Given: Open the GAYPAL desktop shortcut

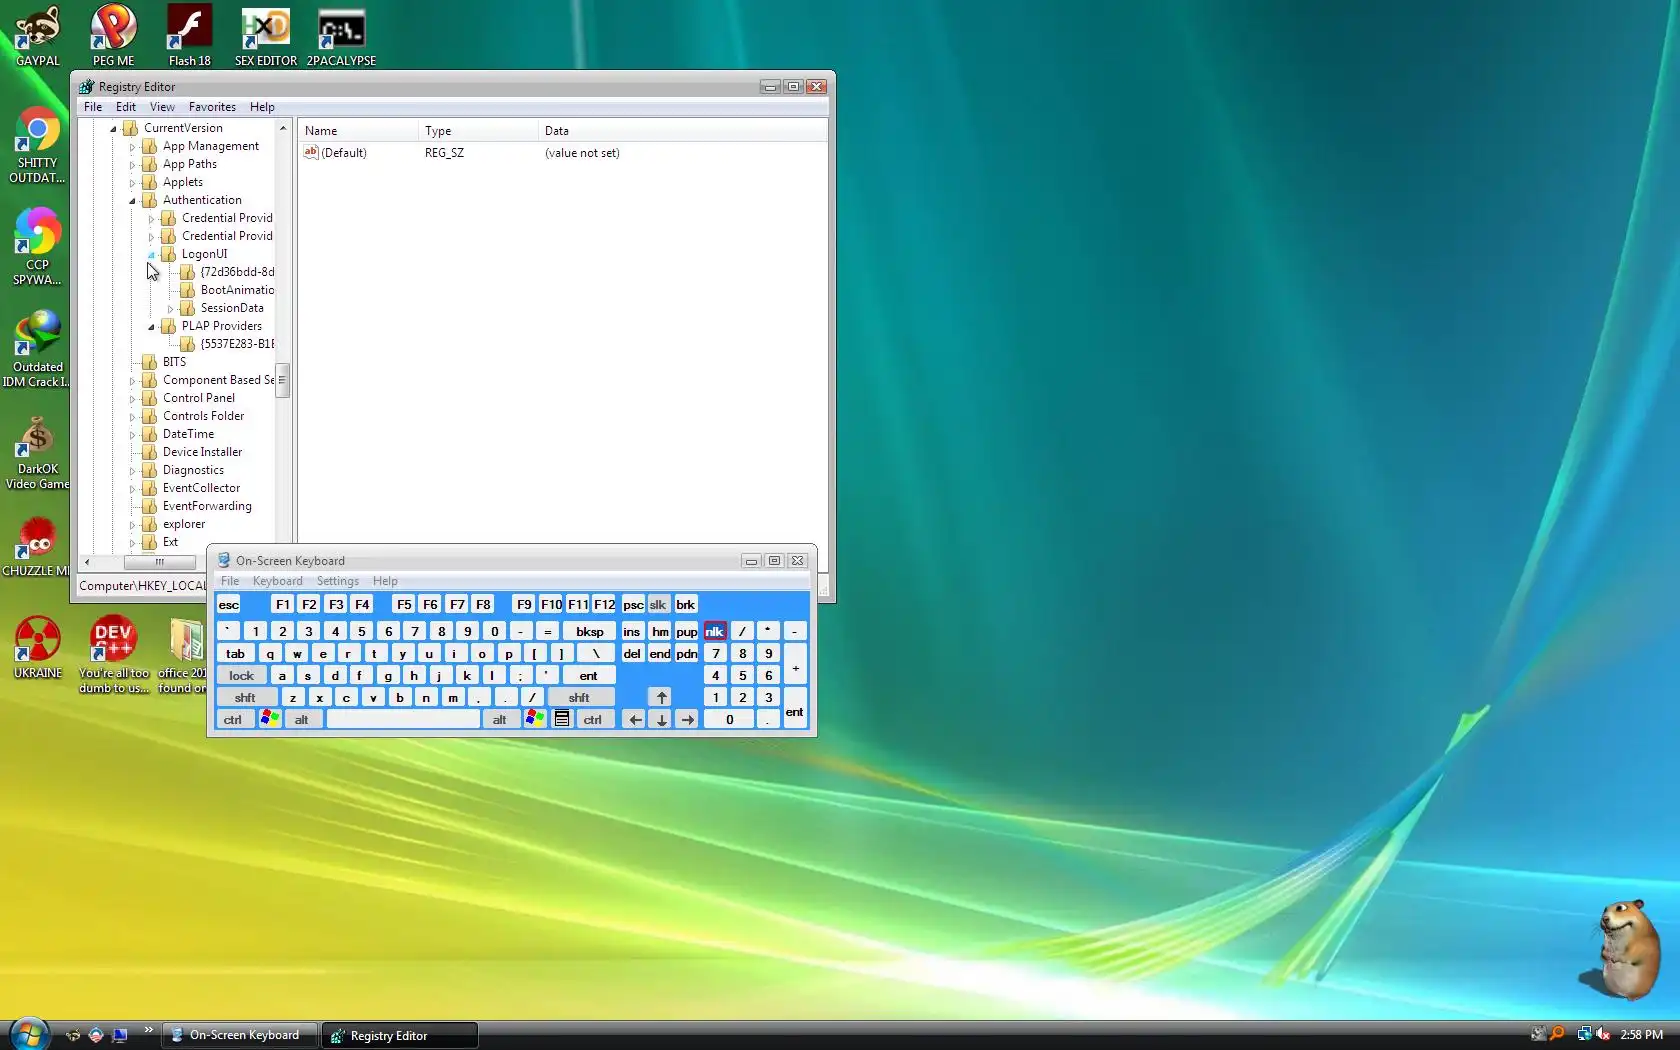Looking at the screenshot, I should point(38,36).
